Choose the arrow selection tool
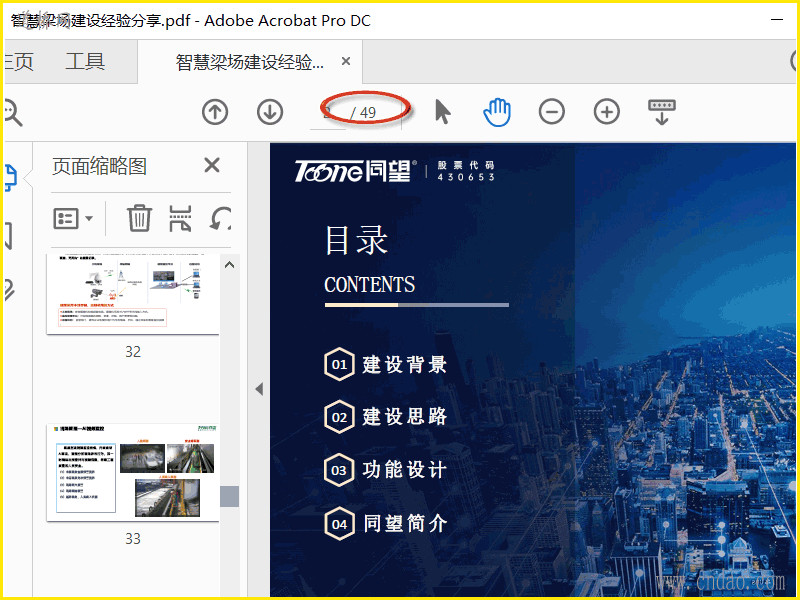This screenshot has width=800, height=600. click(x=442, y=112)
